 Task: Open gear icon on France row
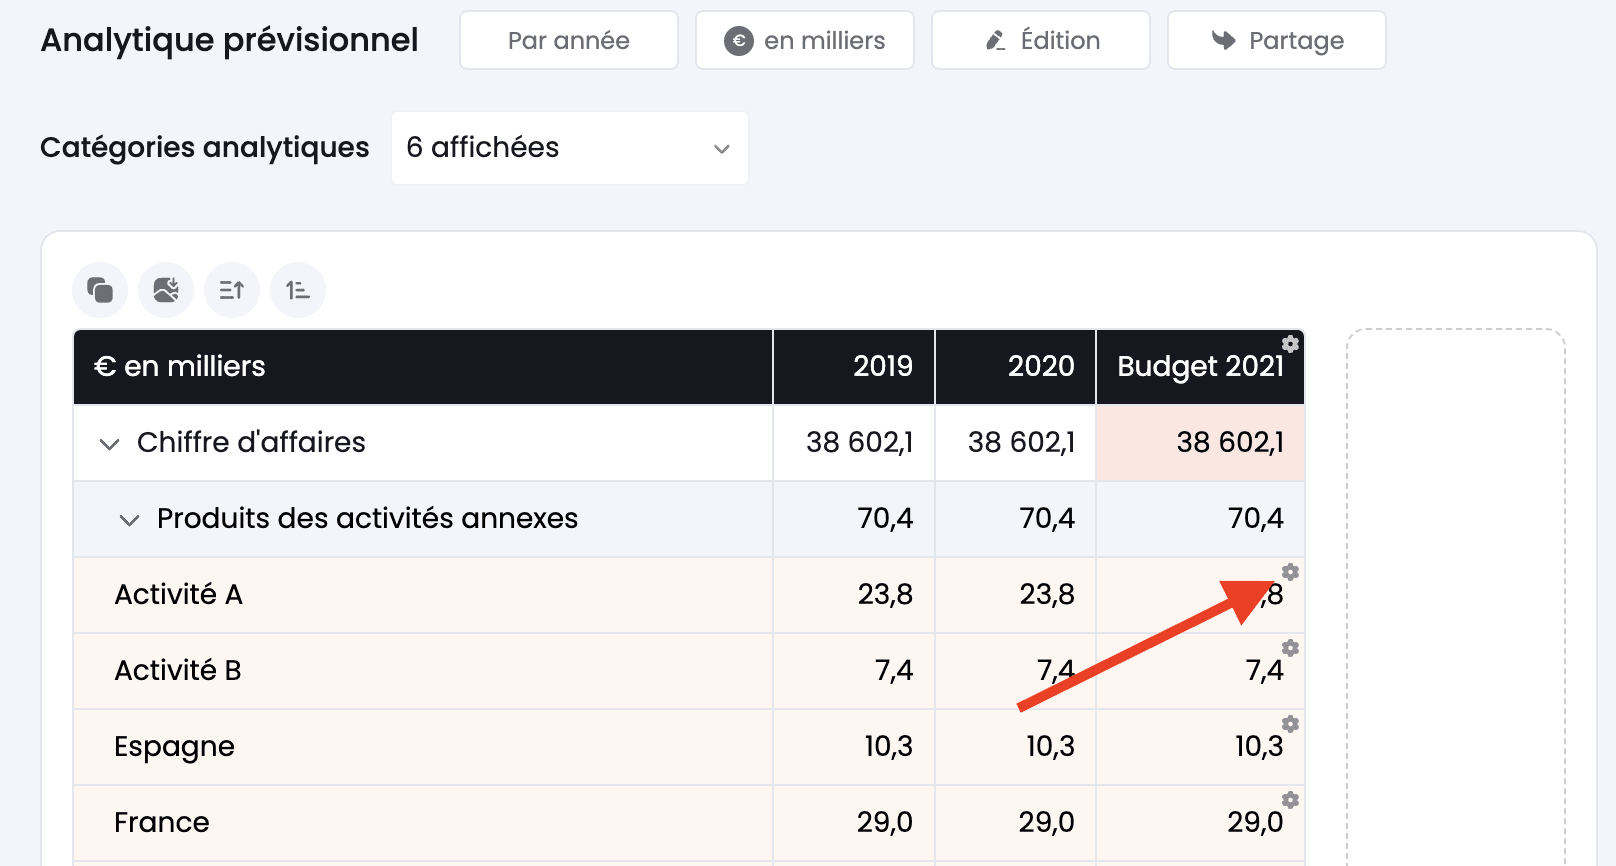point(1290,800)
